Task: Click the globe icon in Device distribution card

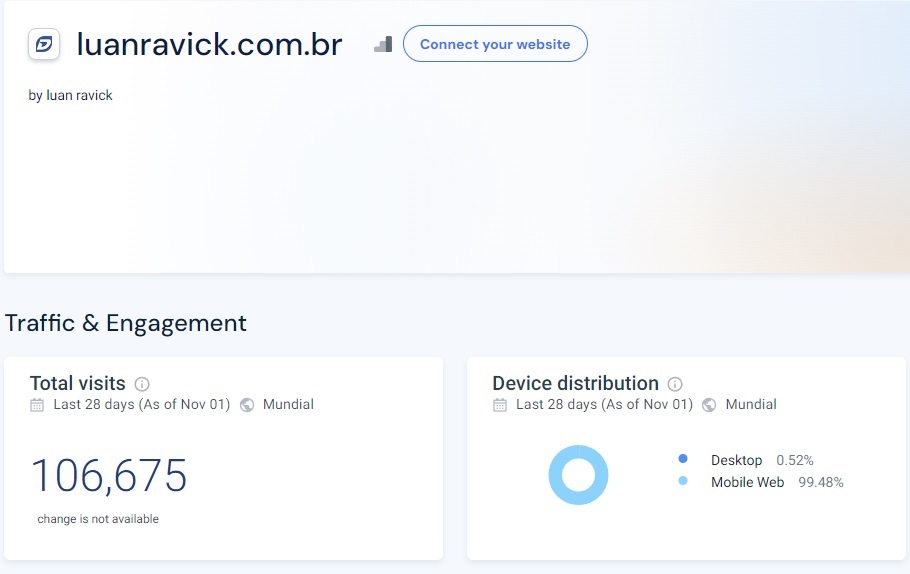Action: coord(709,405)
